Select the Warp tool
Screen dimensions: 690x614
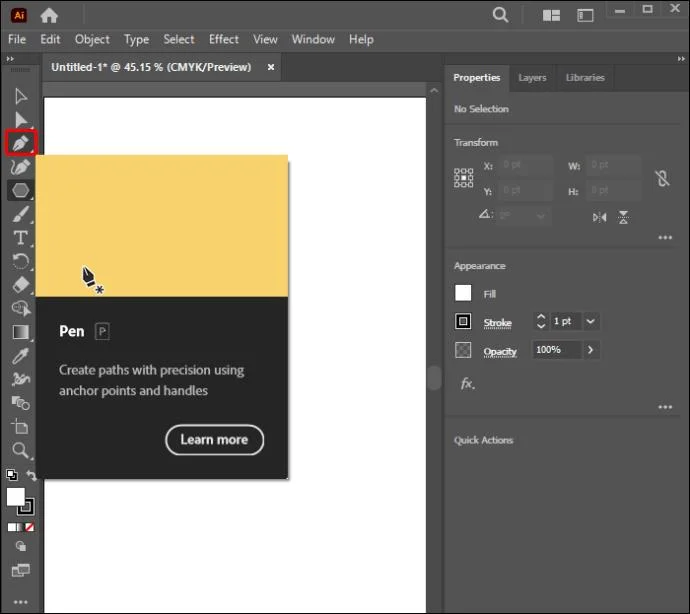click(x=21, y=379)
